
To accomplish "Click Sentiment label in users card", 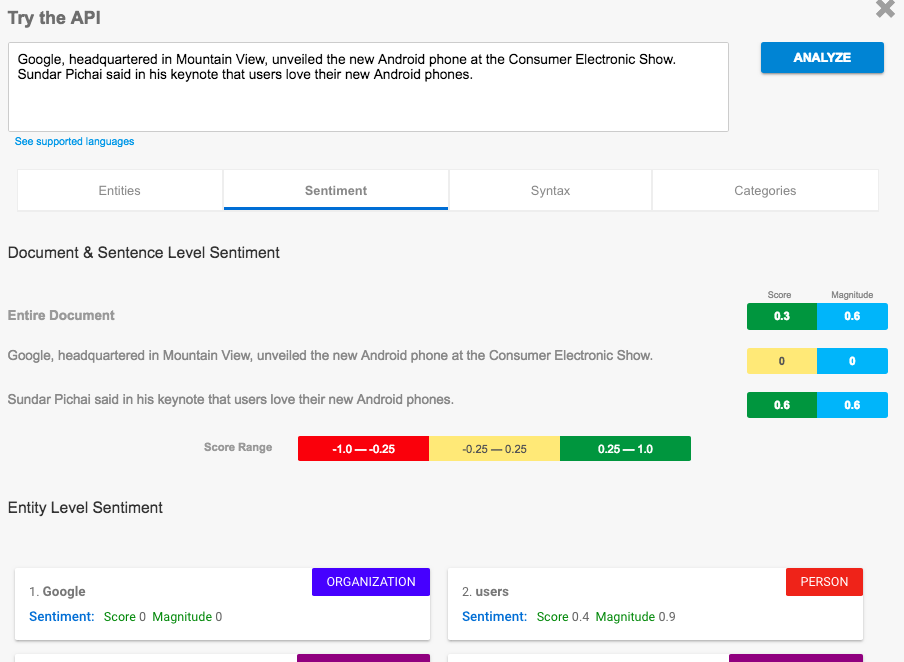I will pos(495,616).
